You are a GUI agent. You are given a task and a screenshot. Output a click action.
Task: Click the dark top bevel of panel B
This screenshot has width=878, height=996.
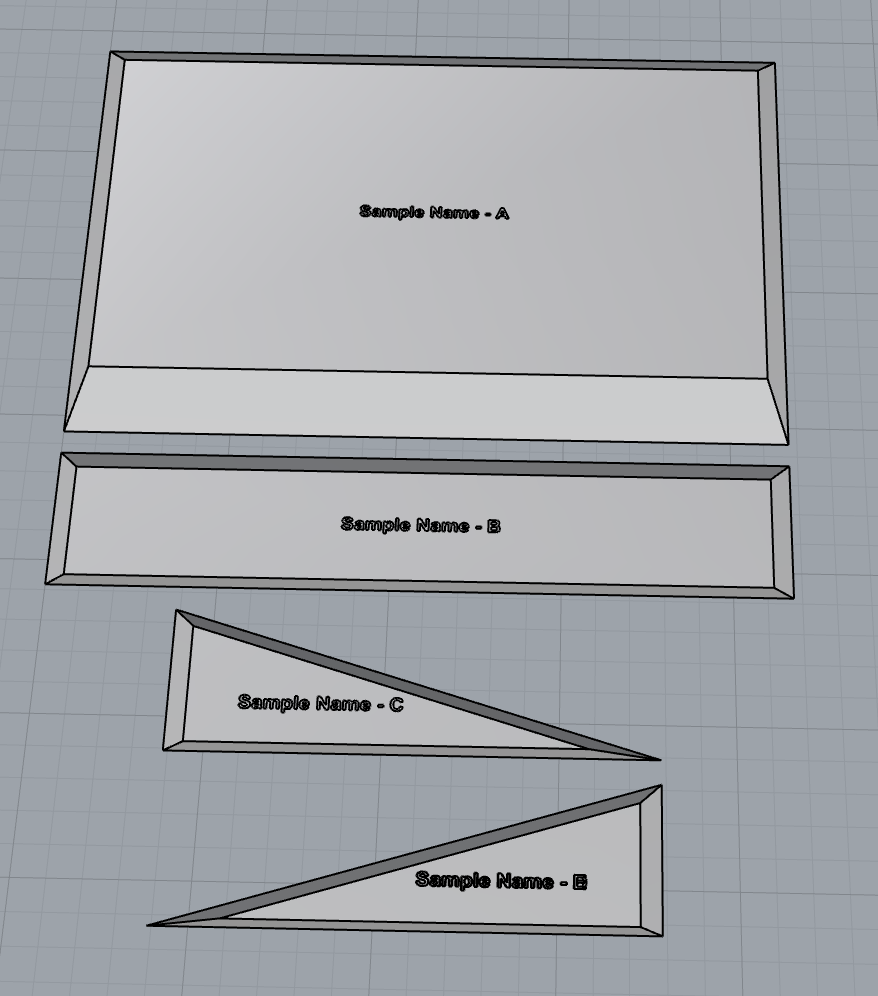click(x=420, y=465)
